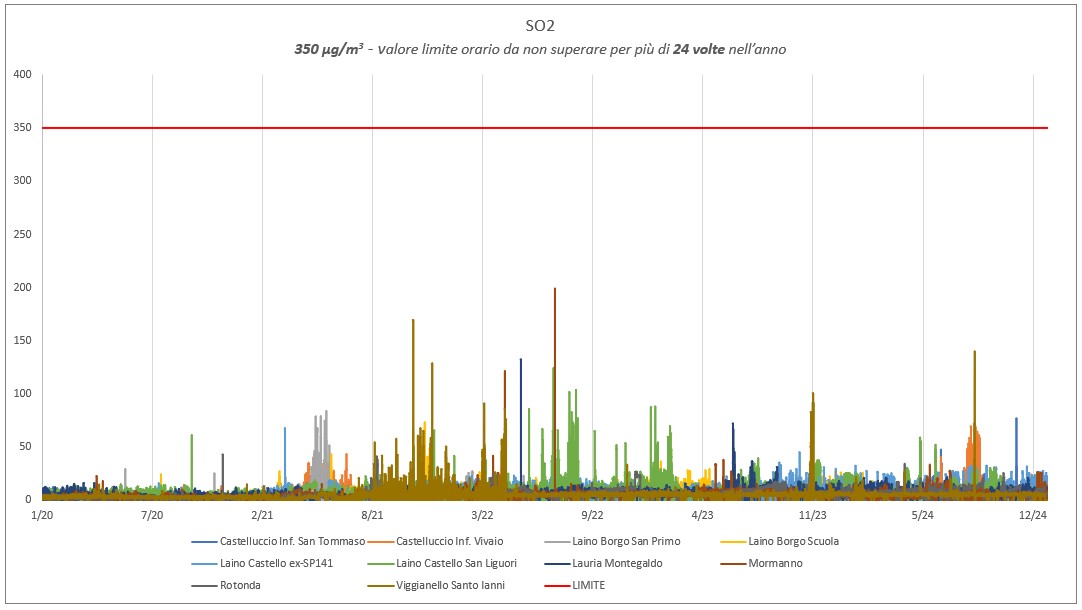Click the 1/20 x-axis date label
This screenshot has width=1082, height=610.
[x=42, y=515]
